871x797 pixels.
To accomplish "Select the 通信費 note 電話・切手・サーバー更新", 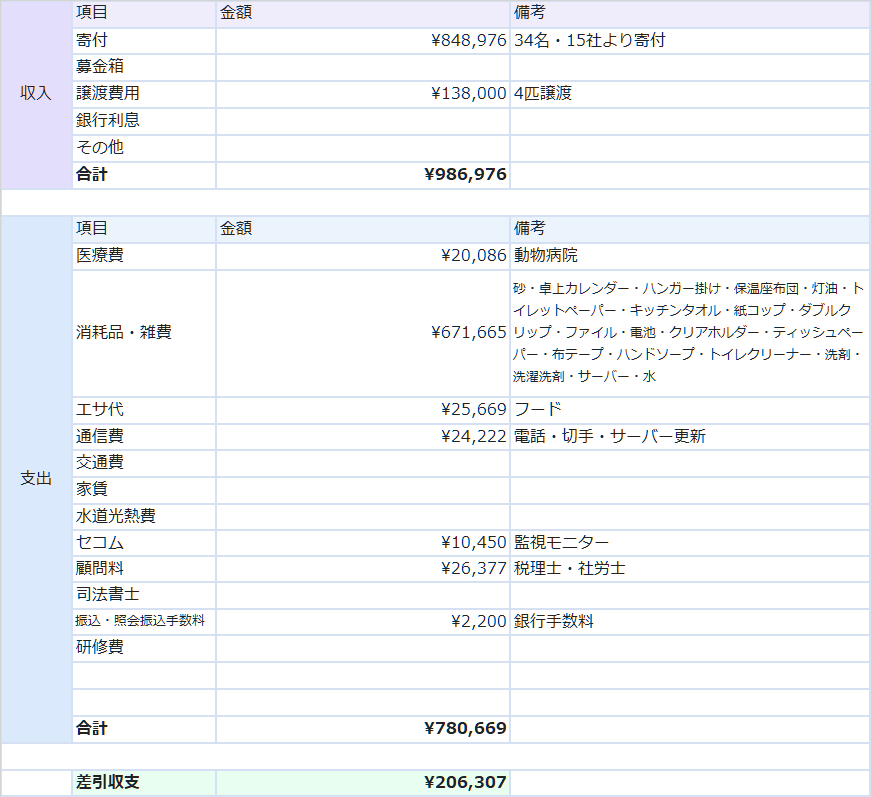I will click(x=689, y=437).
